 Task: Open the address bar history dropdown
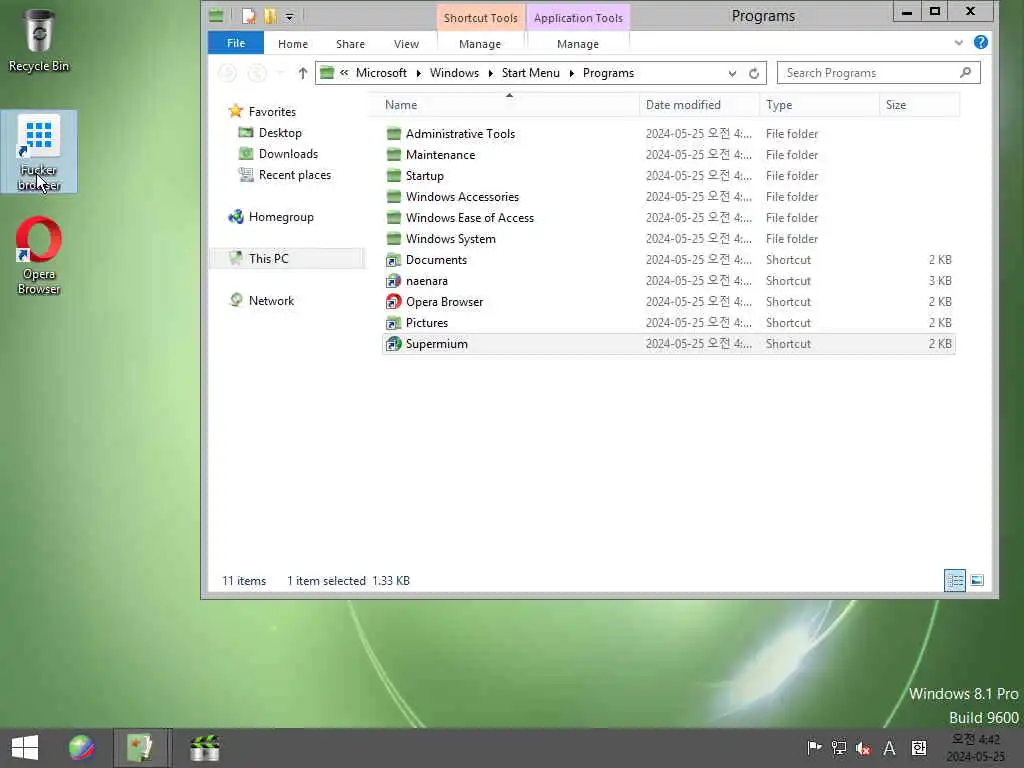tap(732, 73)
